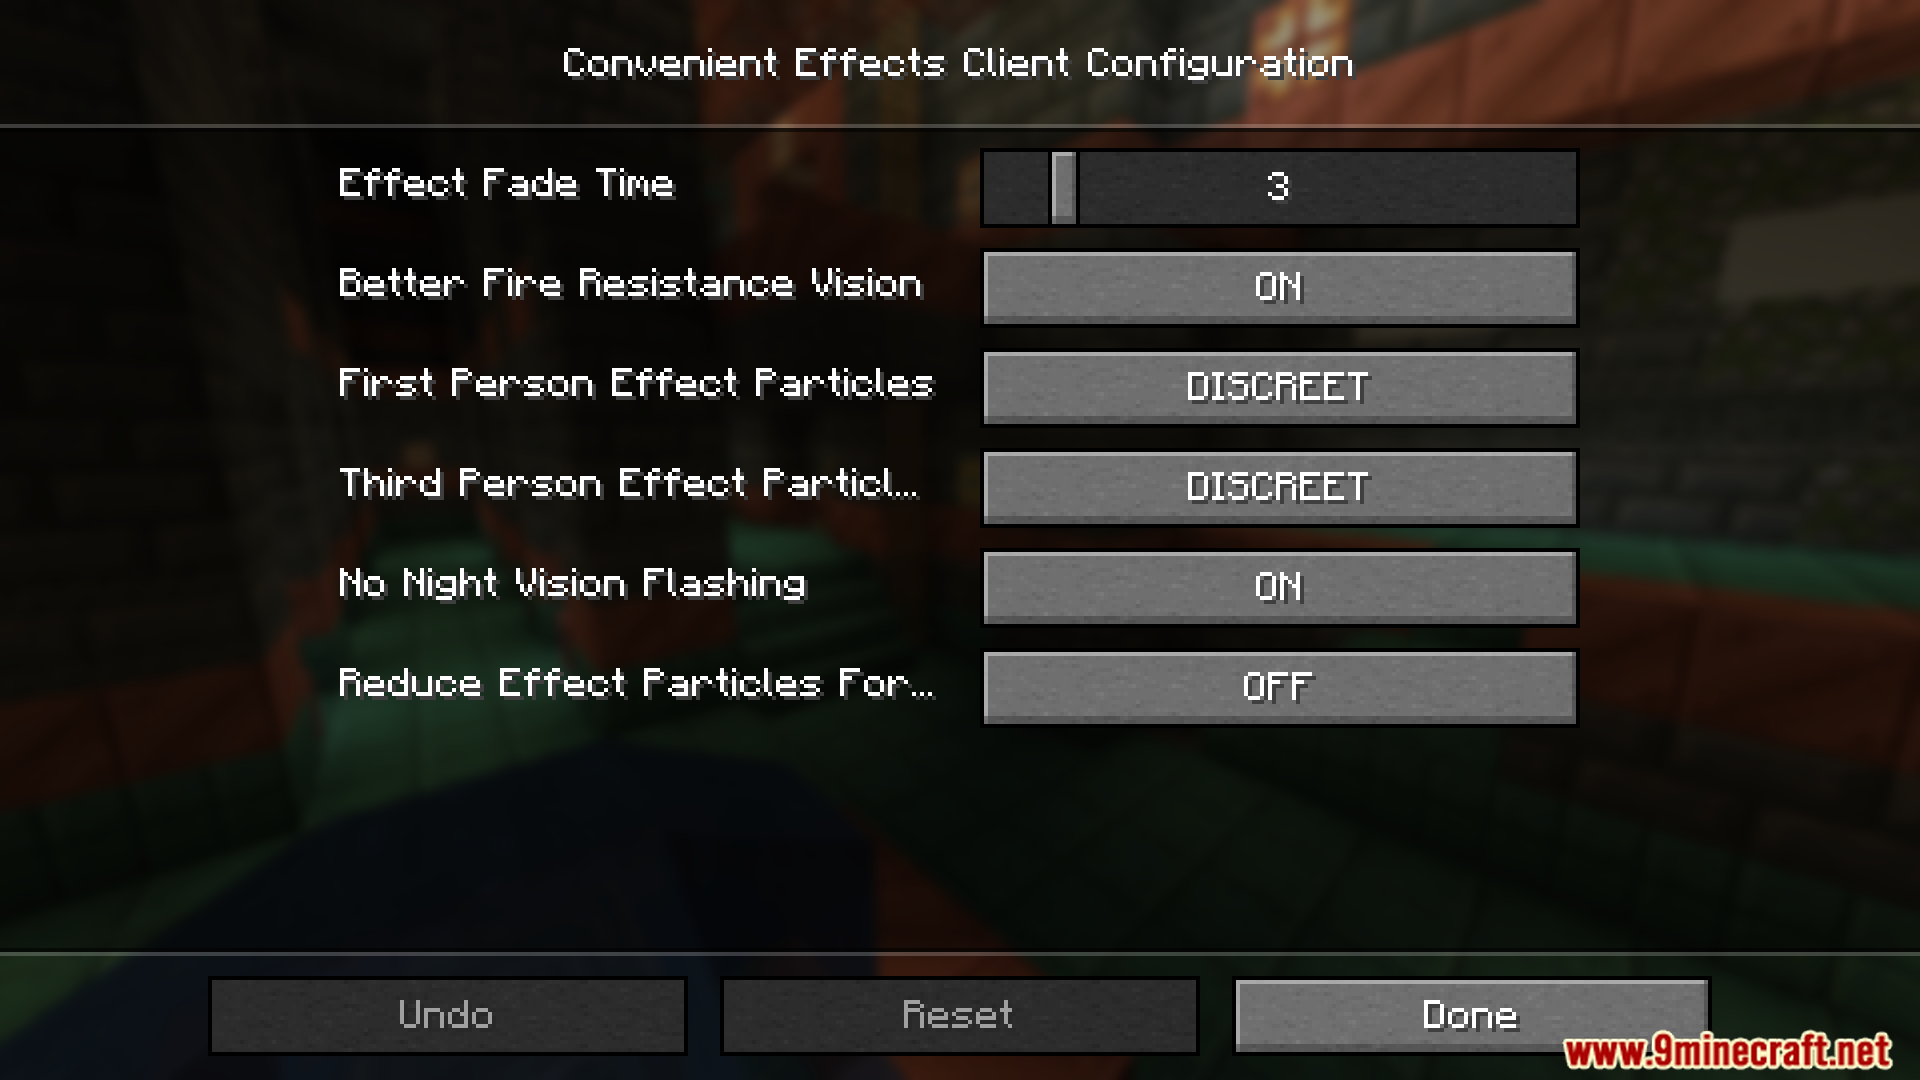Viewport: 1920px width, 1080px height.
Task: Click the Effect Fade Time slider handle
Action: pyautogui.click(x=1064, y=187)
